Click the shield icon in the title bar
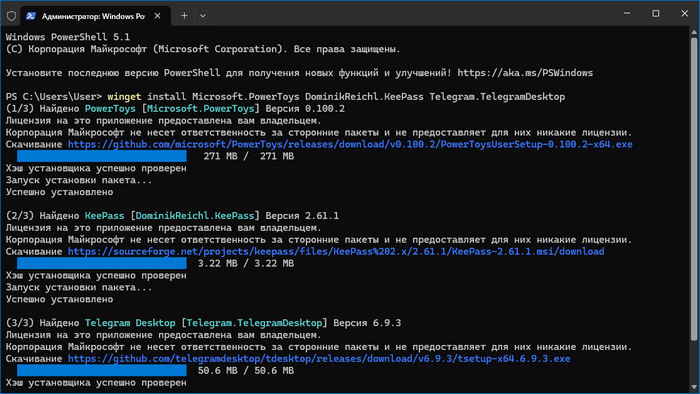 12,16
